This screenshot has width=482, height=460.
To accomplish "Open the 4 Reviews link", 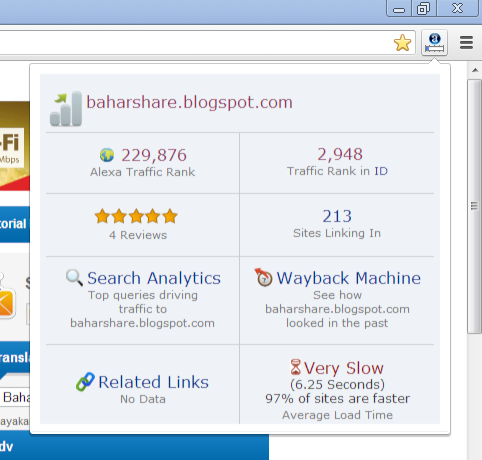I will point(138,235).
